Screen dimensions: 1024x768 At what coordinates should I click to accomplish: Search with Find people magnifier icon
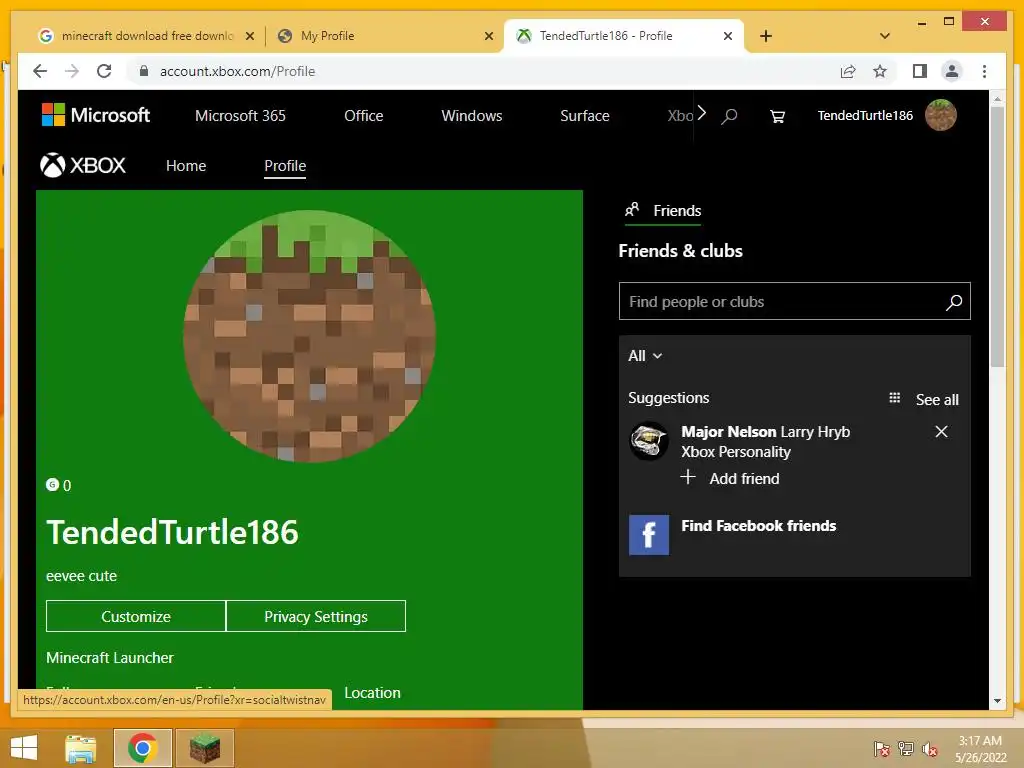pyautogui.click(x=953, y=302)
